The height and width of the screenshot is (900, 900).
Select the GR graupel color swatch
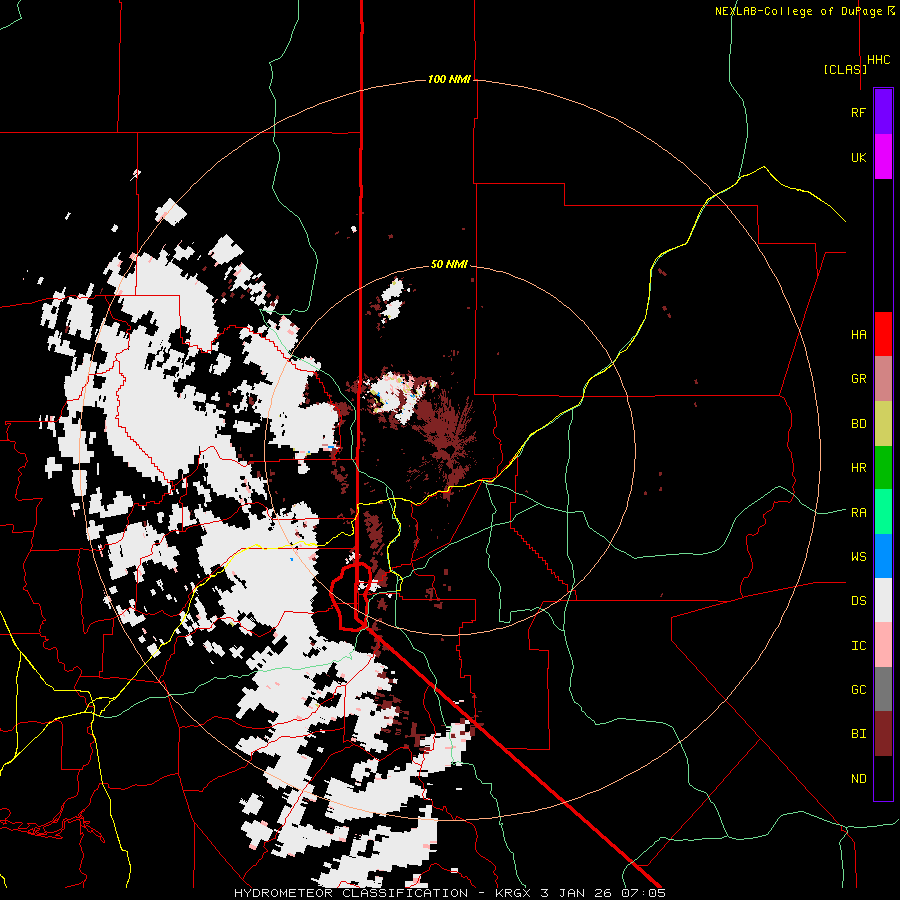point(883,379)
